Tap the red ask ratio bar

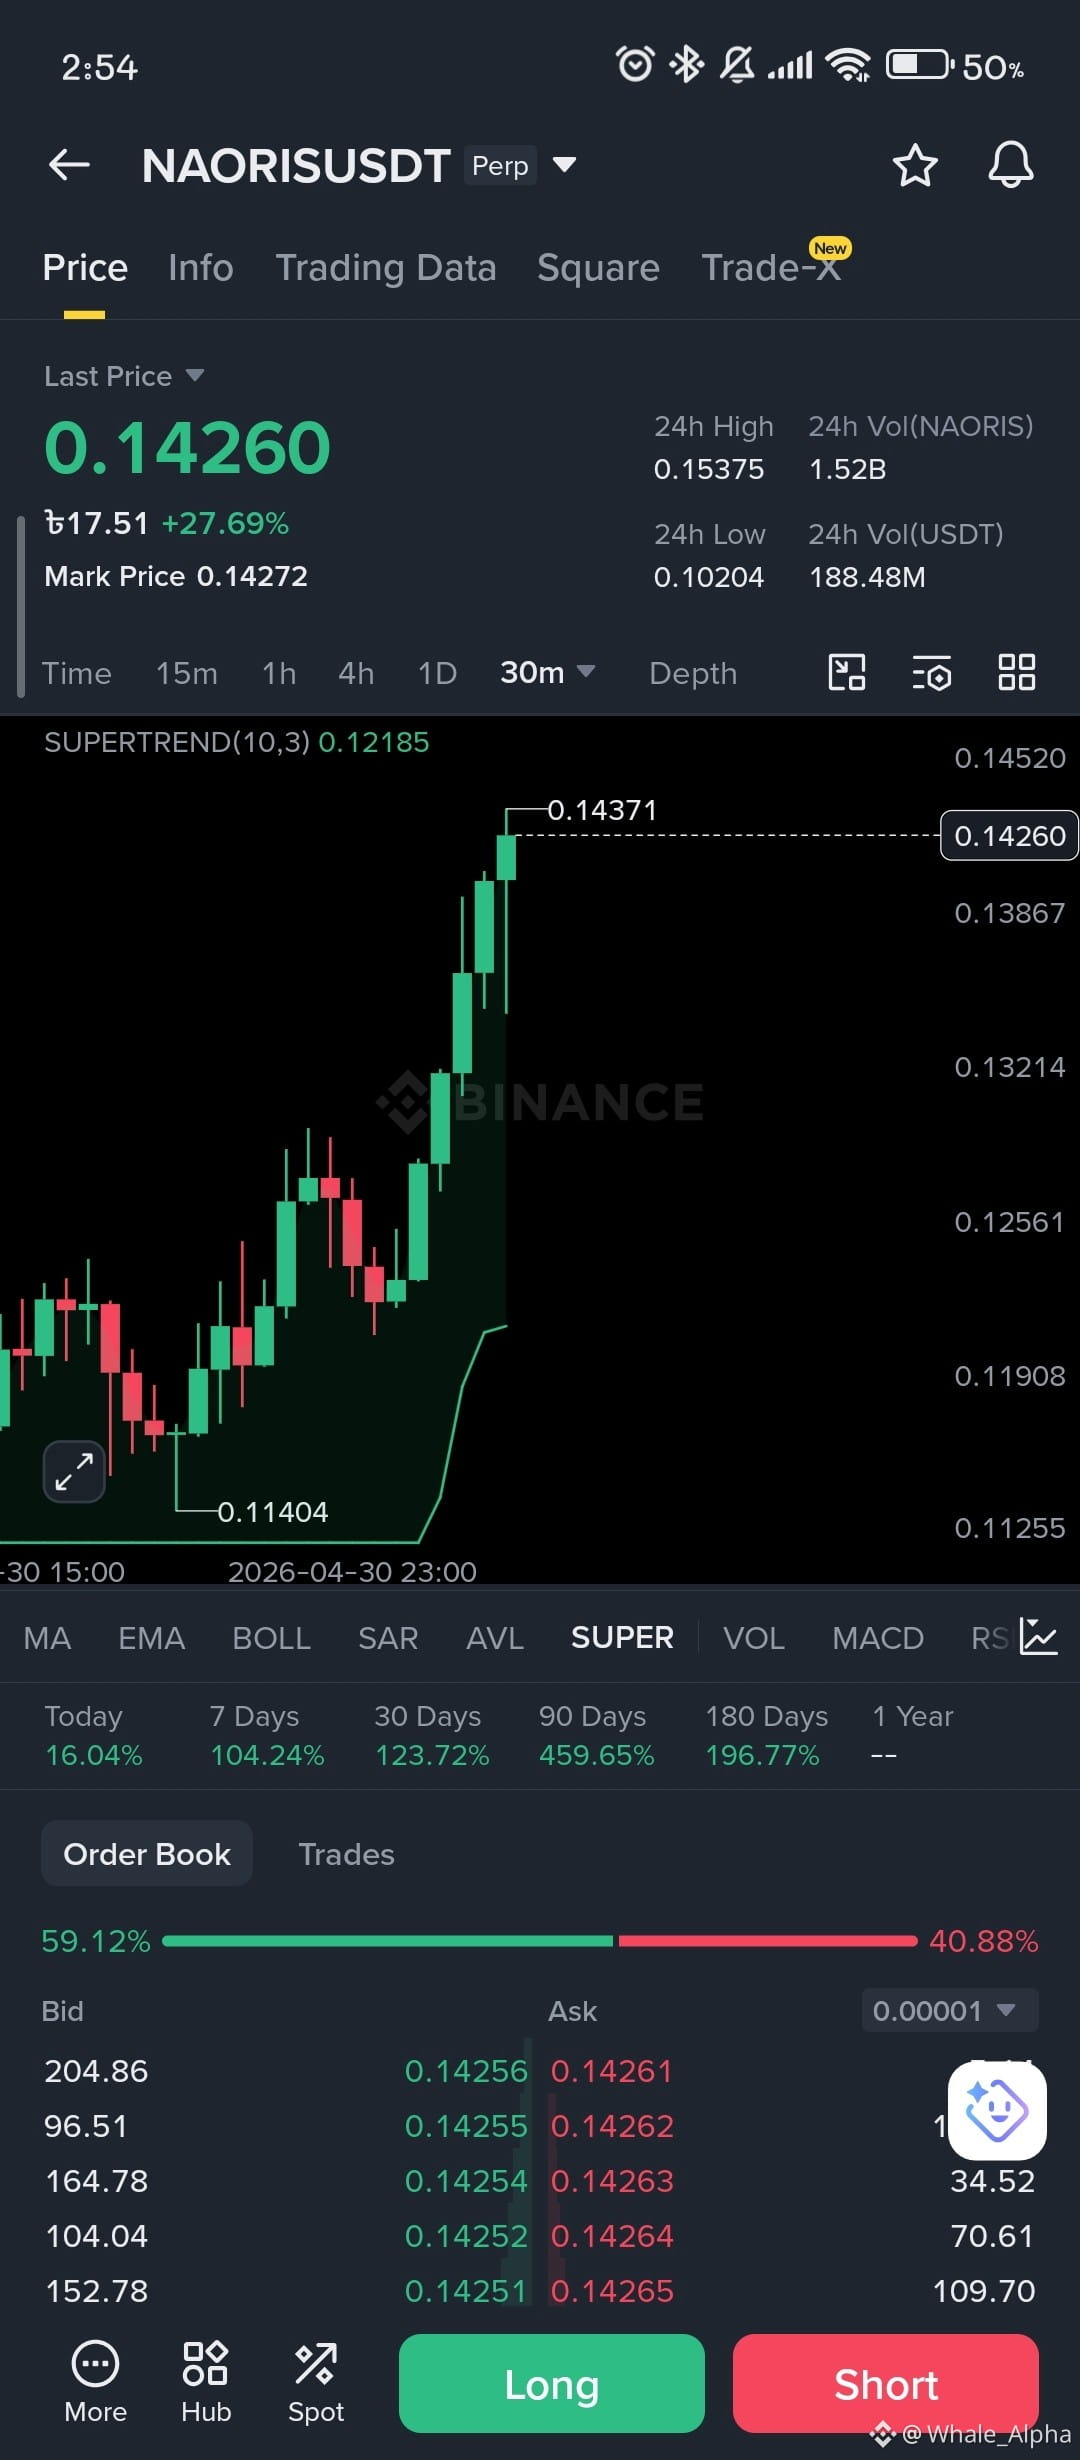click(x=767, y=1941)
